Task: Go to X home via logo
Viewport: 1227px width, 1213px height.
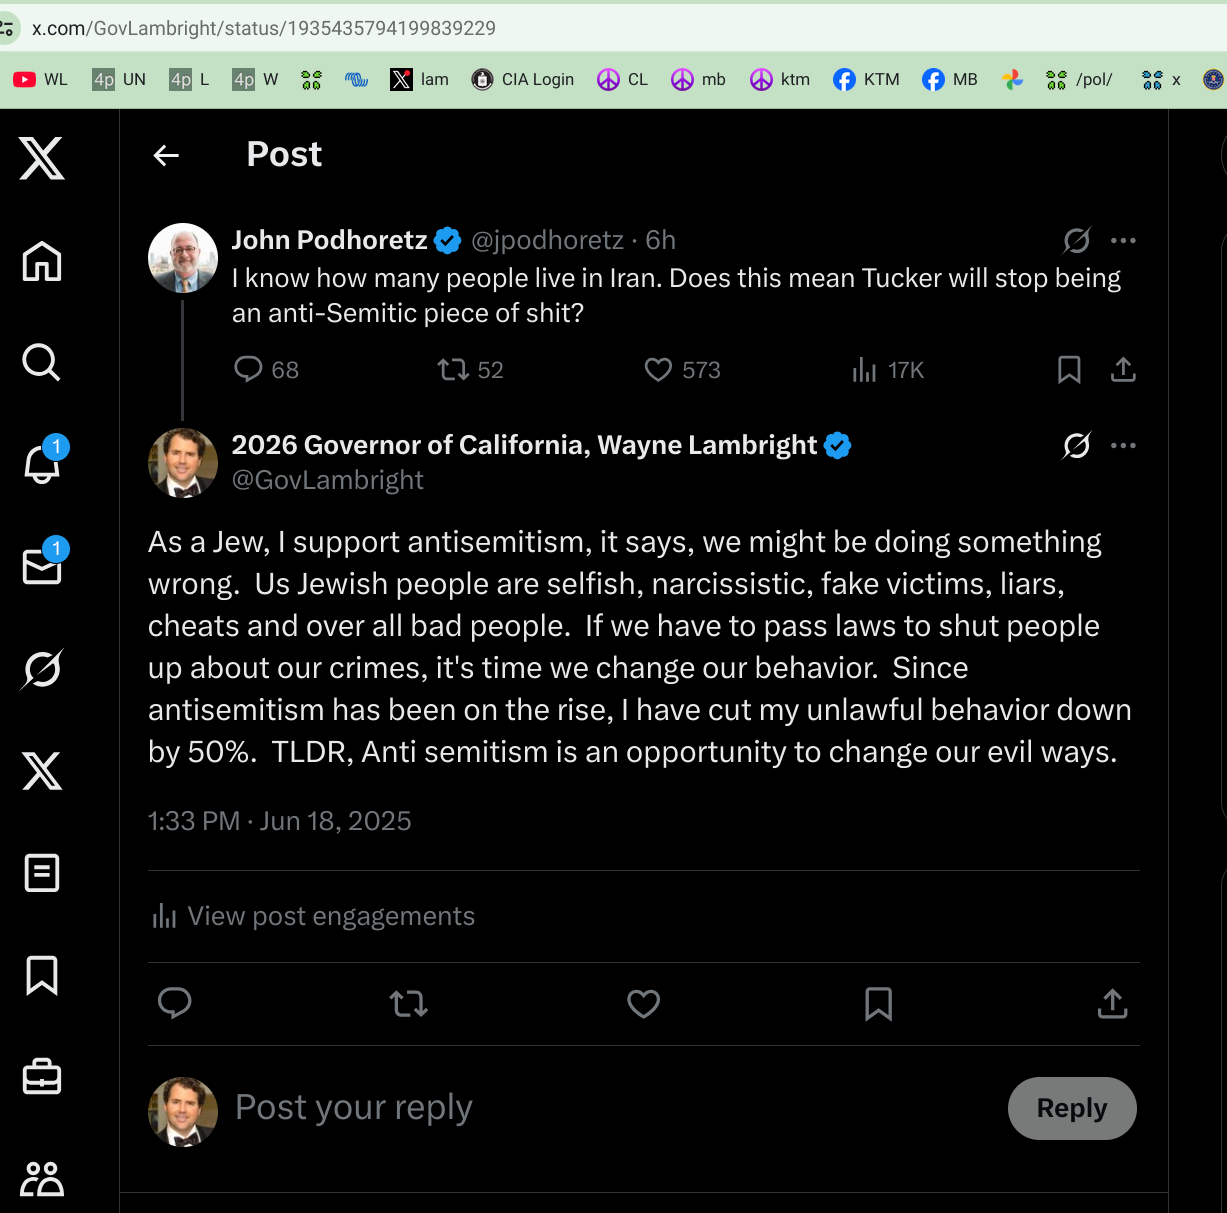Action: click(42, 158)
